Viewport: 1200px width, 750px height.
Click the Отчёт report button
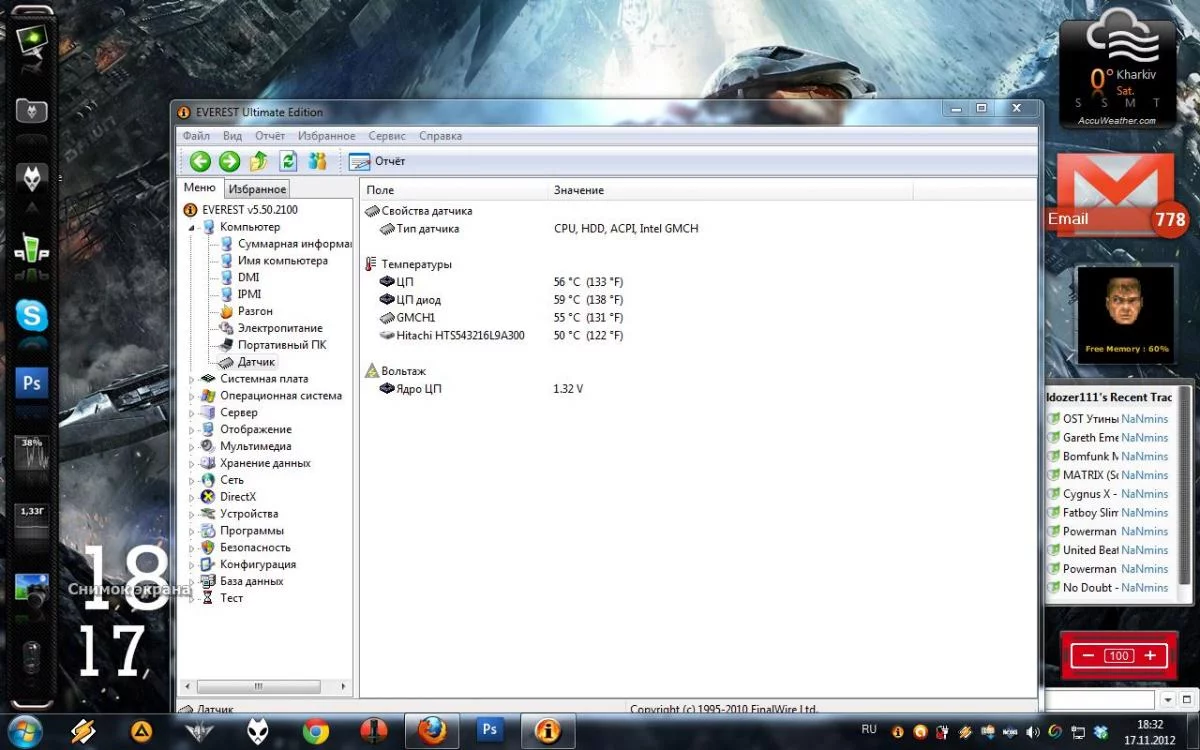click(377, 161)
